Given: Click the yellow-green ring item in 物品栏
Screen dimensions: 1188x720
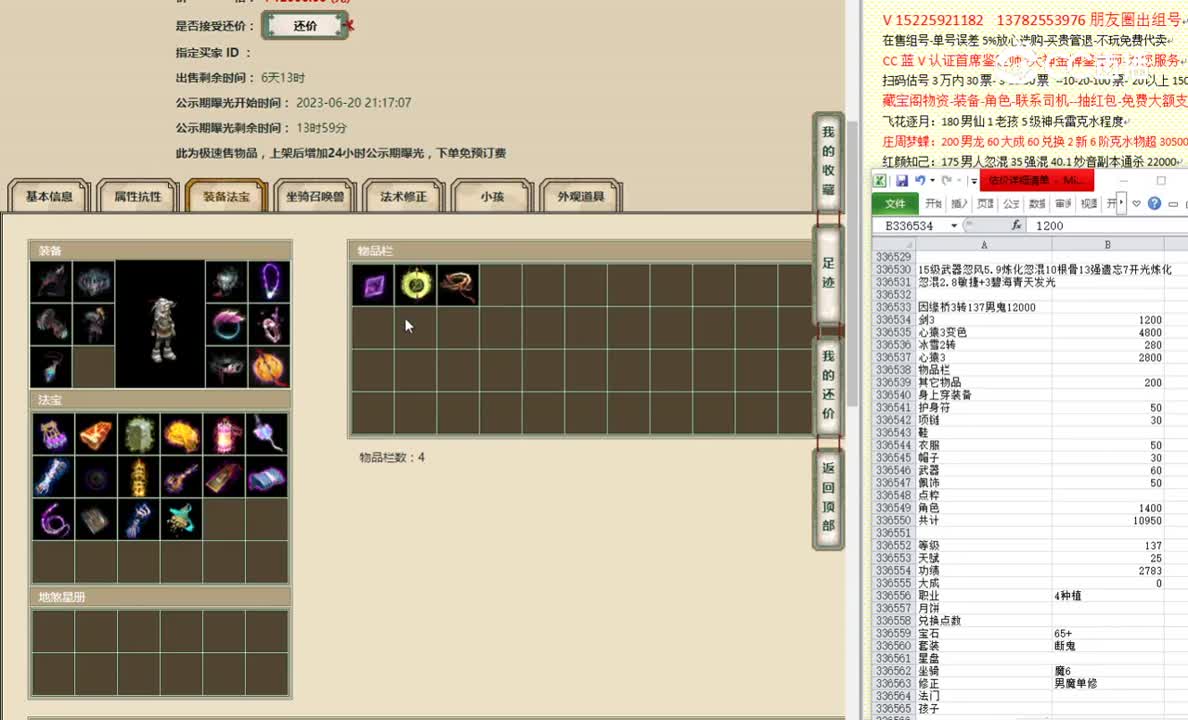Looking at the screenshot, I should coord(416,285).
